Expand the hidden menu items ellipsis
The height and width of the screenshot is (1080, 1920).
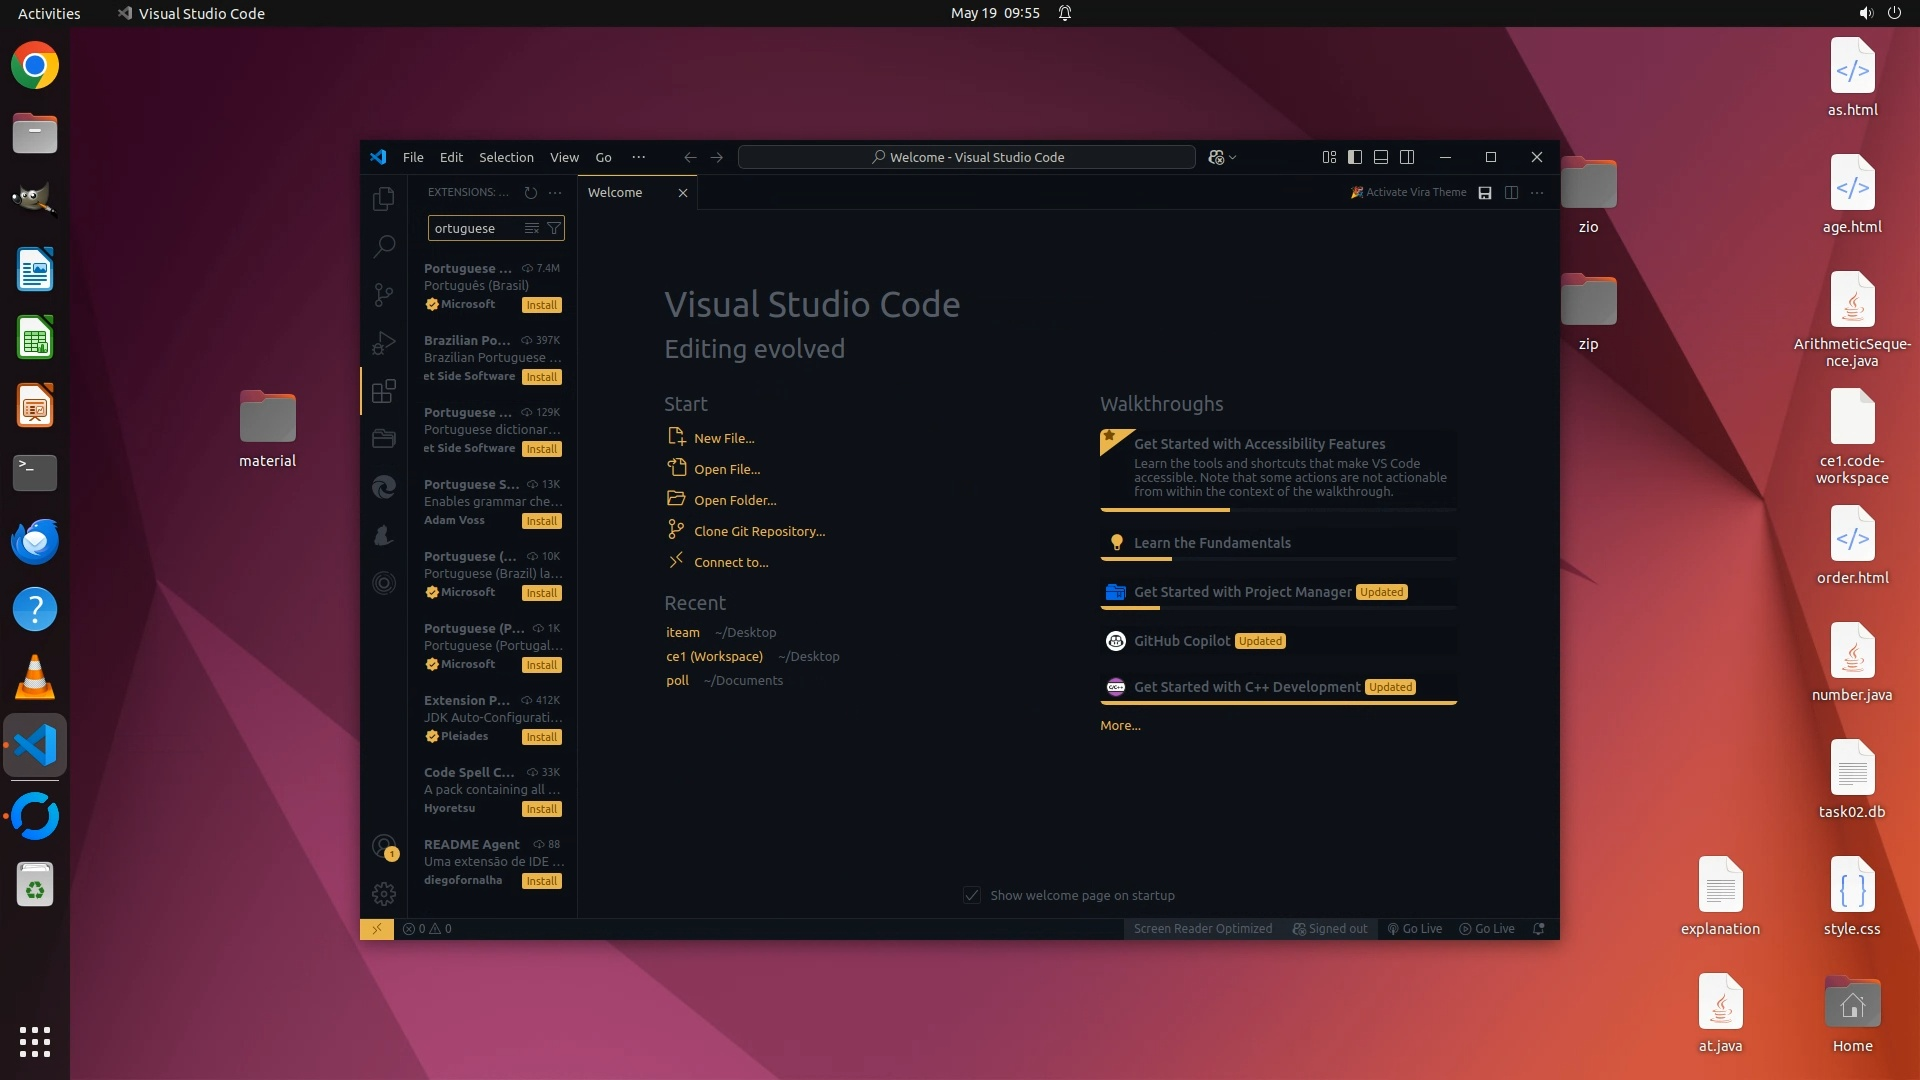pyautogui.click(x=638, y=157)
